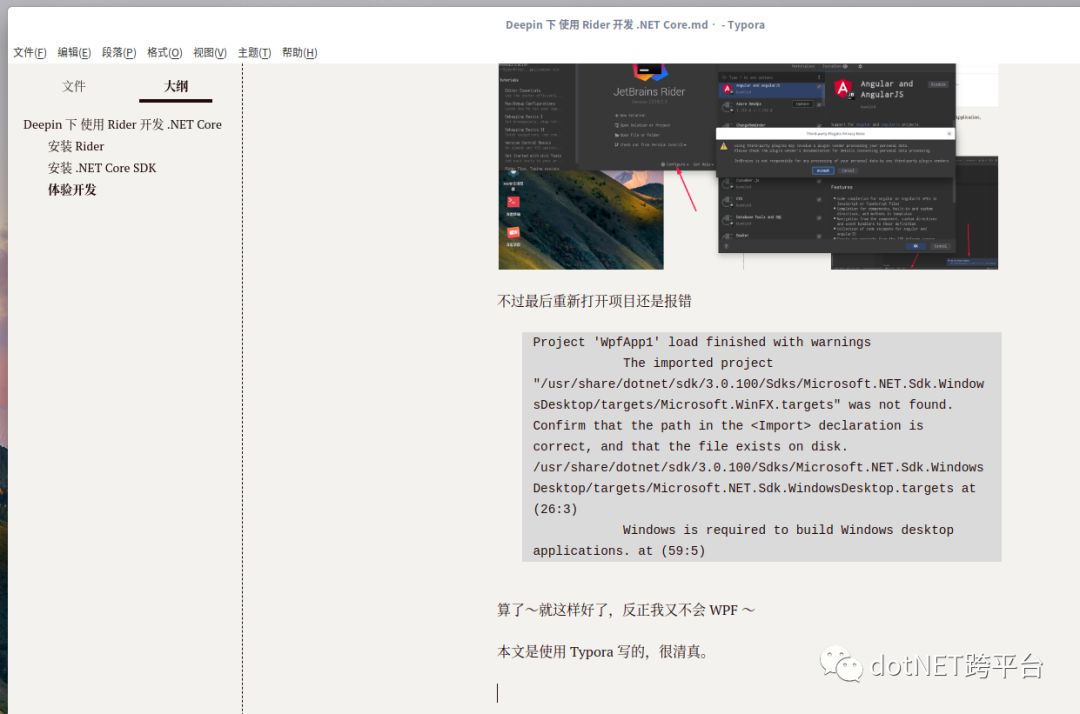Jump to outline heading 安装 .NET Core SDK
1080x714 pixels.
tap(102, 168)
